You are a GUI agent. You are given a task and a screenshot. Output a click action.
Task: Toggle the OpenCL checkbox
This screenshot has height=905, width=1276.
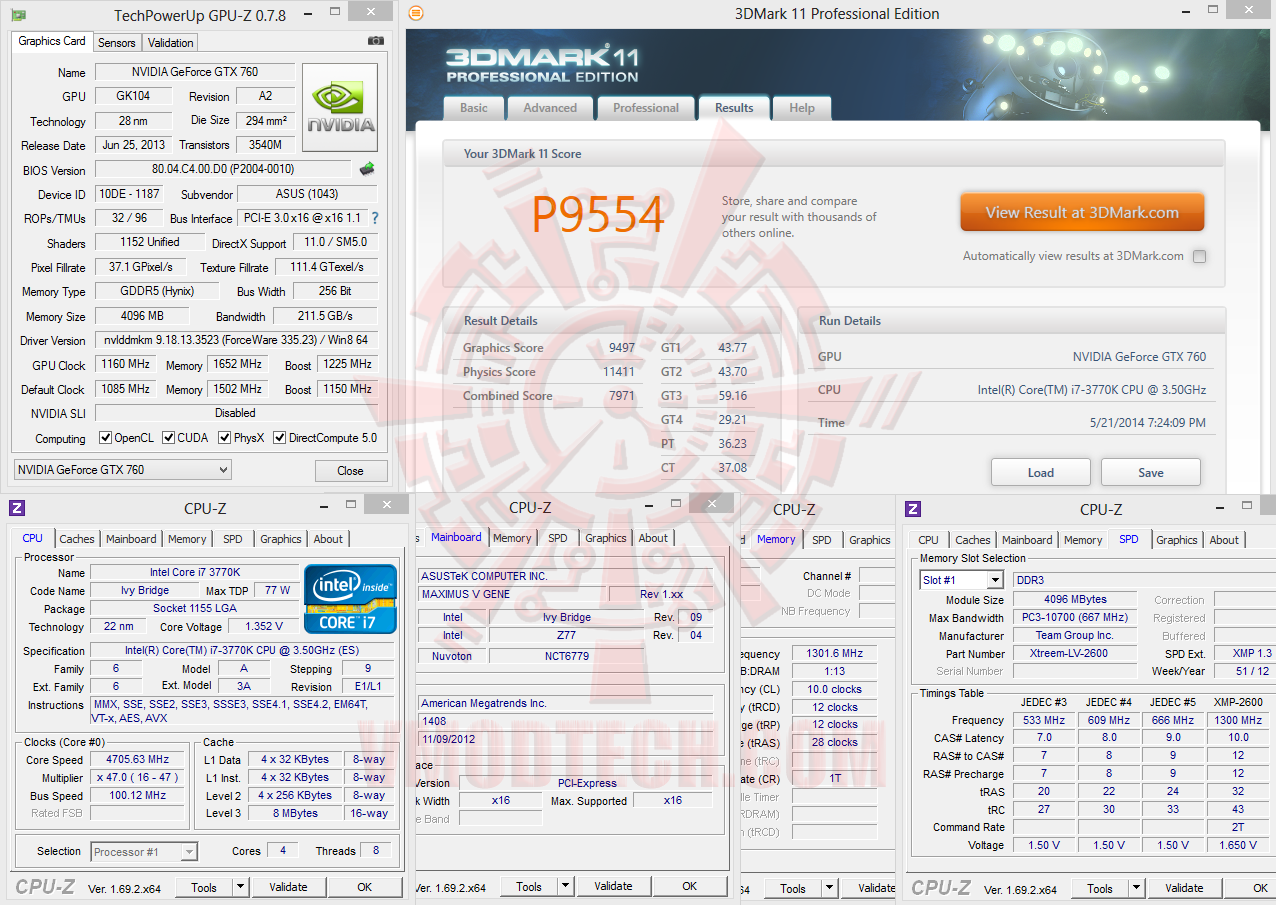tap(105, 438)
